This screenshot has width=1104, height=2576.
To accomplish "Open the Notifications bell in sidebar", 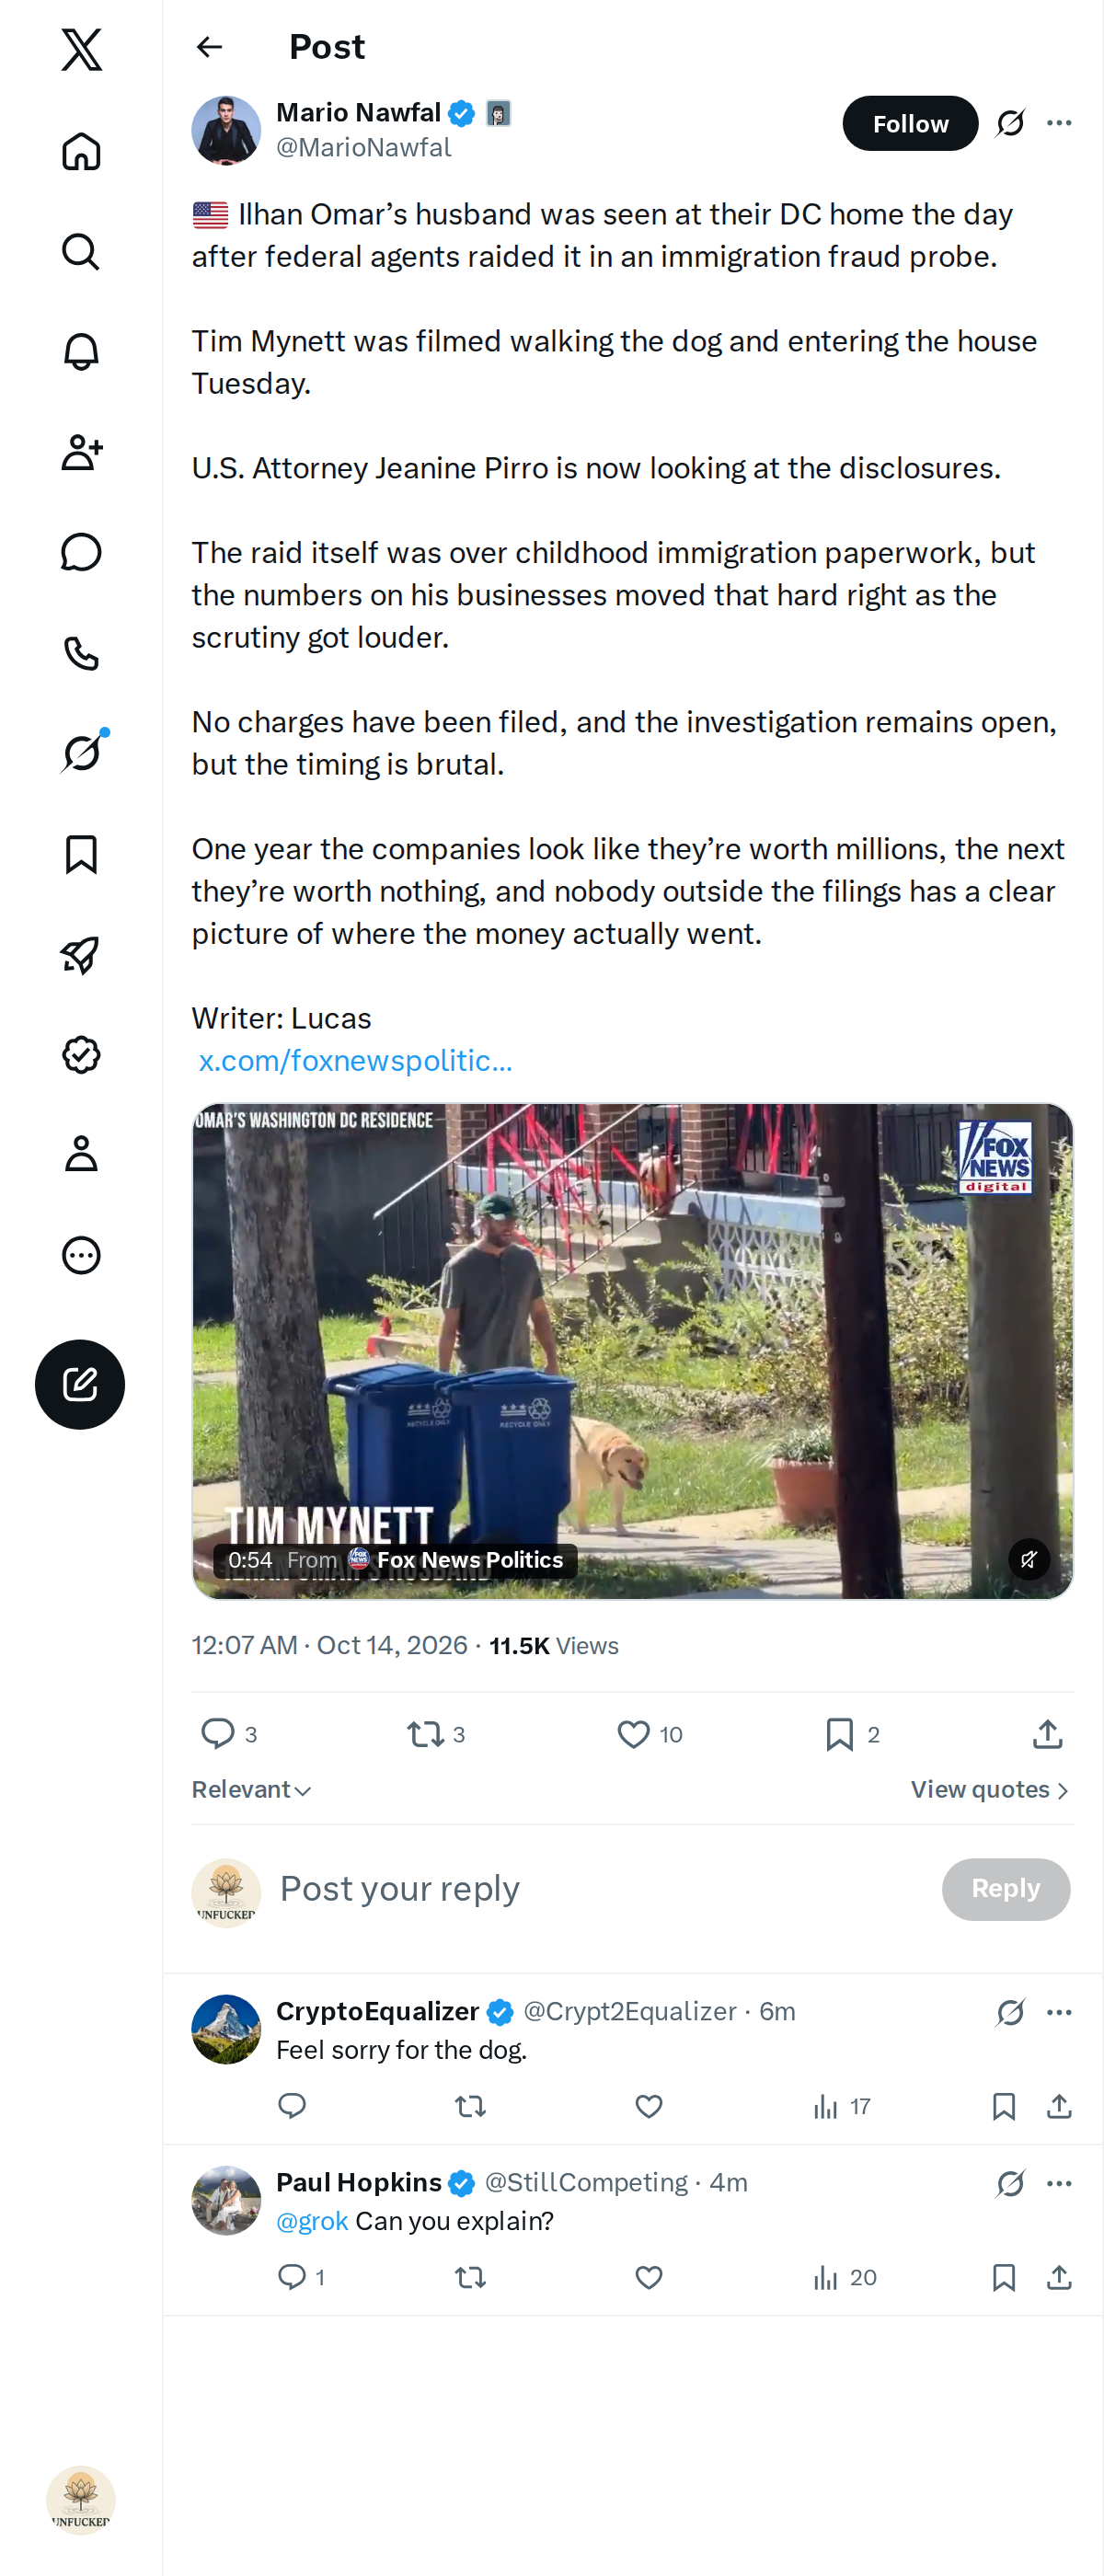I will (x=81, y=352).
